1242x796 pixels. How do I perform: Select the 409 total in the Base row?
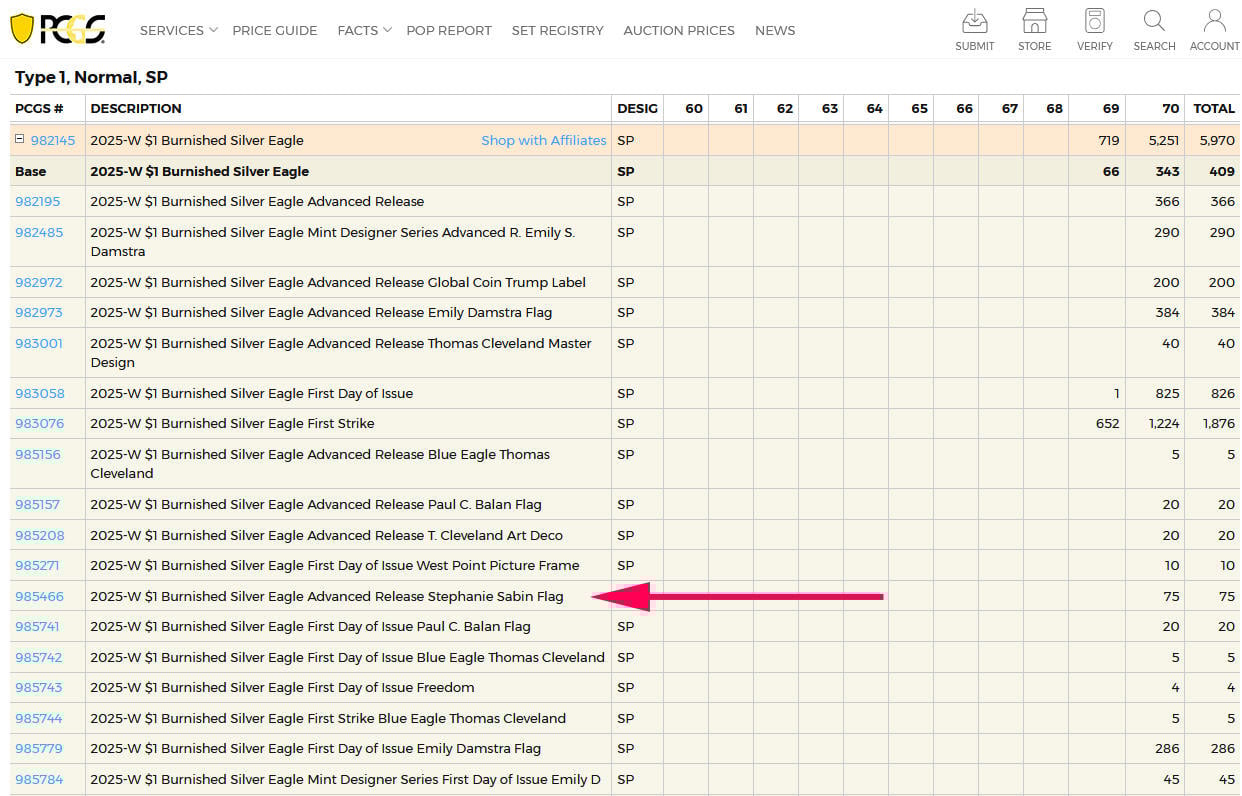(x=1222, y=171)
